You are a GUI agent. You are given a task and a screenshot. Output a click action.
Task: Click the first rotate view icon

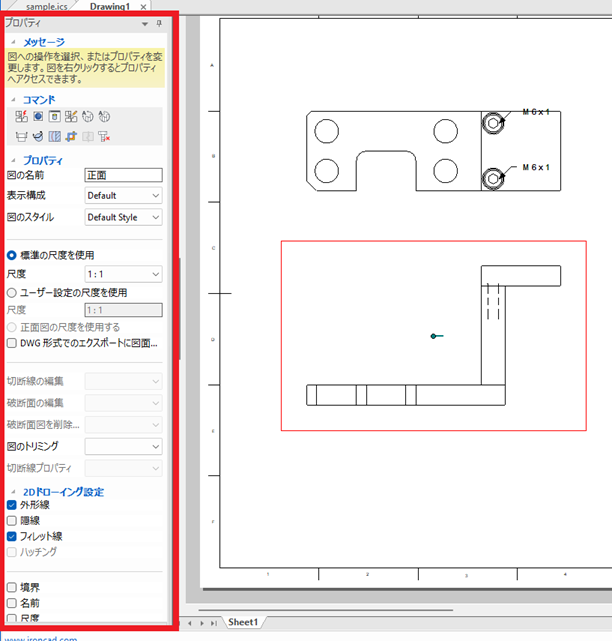point(87,117)
